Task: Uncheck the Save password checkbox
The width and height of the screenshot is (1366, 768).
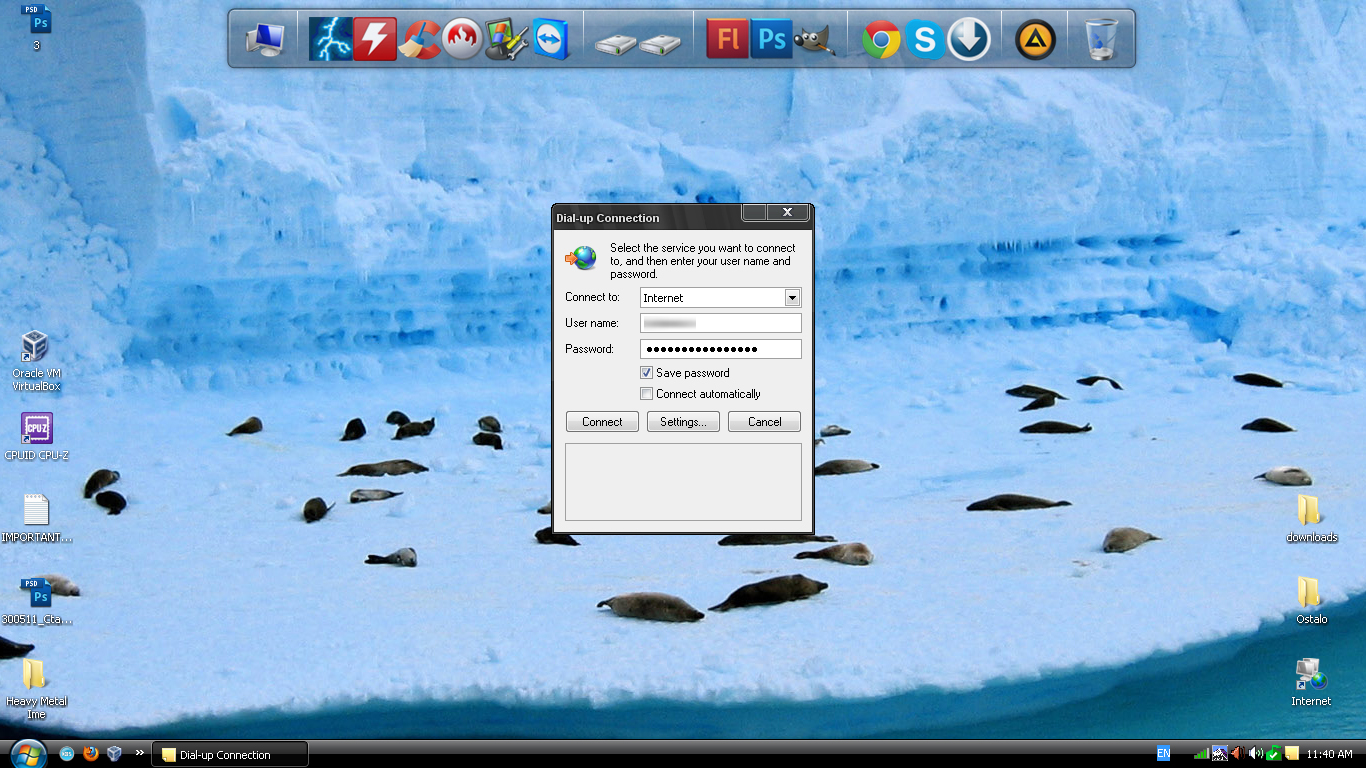Action: [x=647, y=373]
